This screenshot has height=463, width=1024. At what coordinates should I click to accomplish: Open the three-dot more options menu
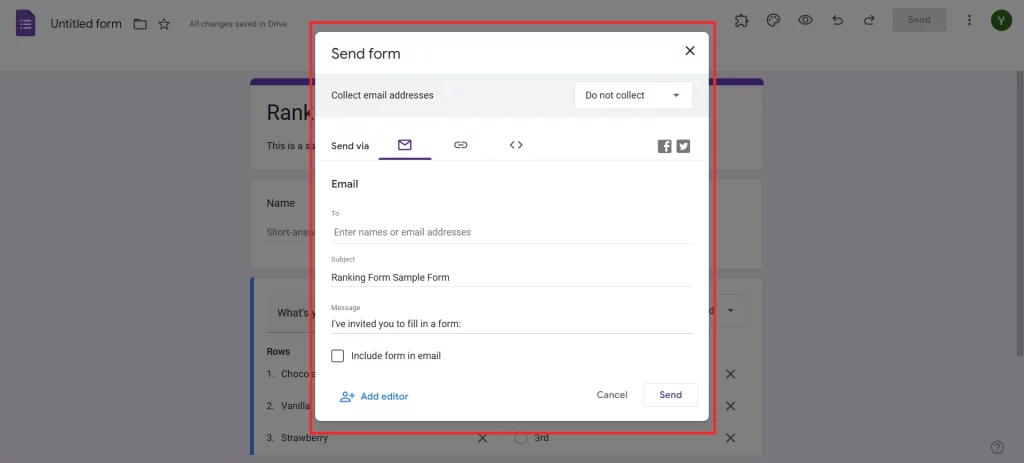click(969, 20)
